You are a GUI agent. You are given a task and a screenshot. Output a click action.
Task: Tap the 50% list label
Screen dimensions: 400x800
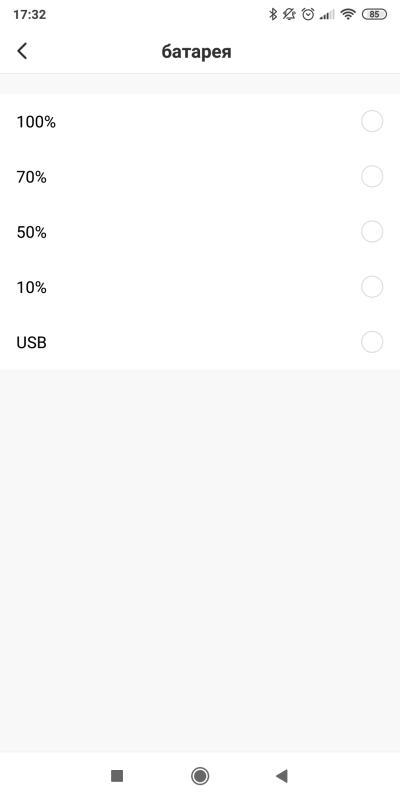point(32,232)
